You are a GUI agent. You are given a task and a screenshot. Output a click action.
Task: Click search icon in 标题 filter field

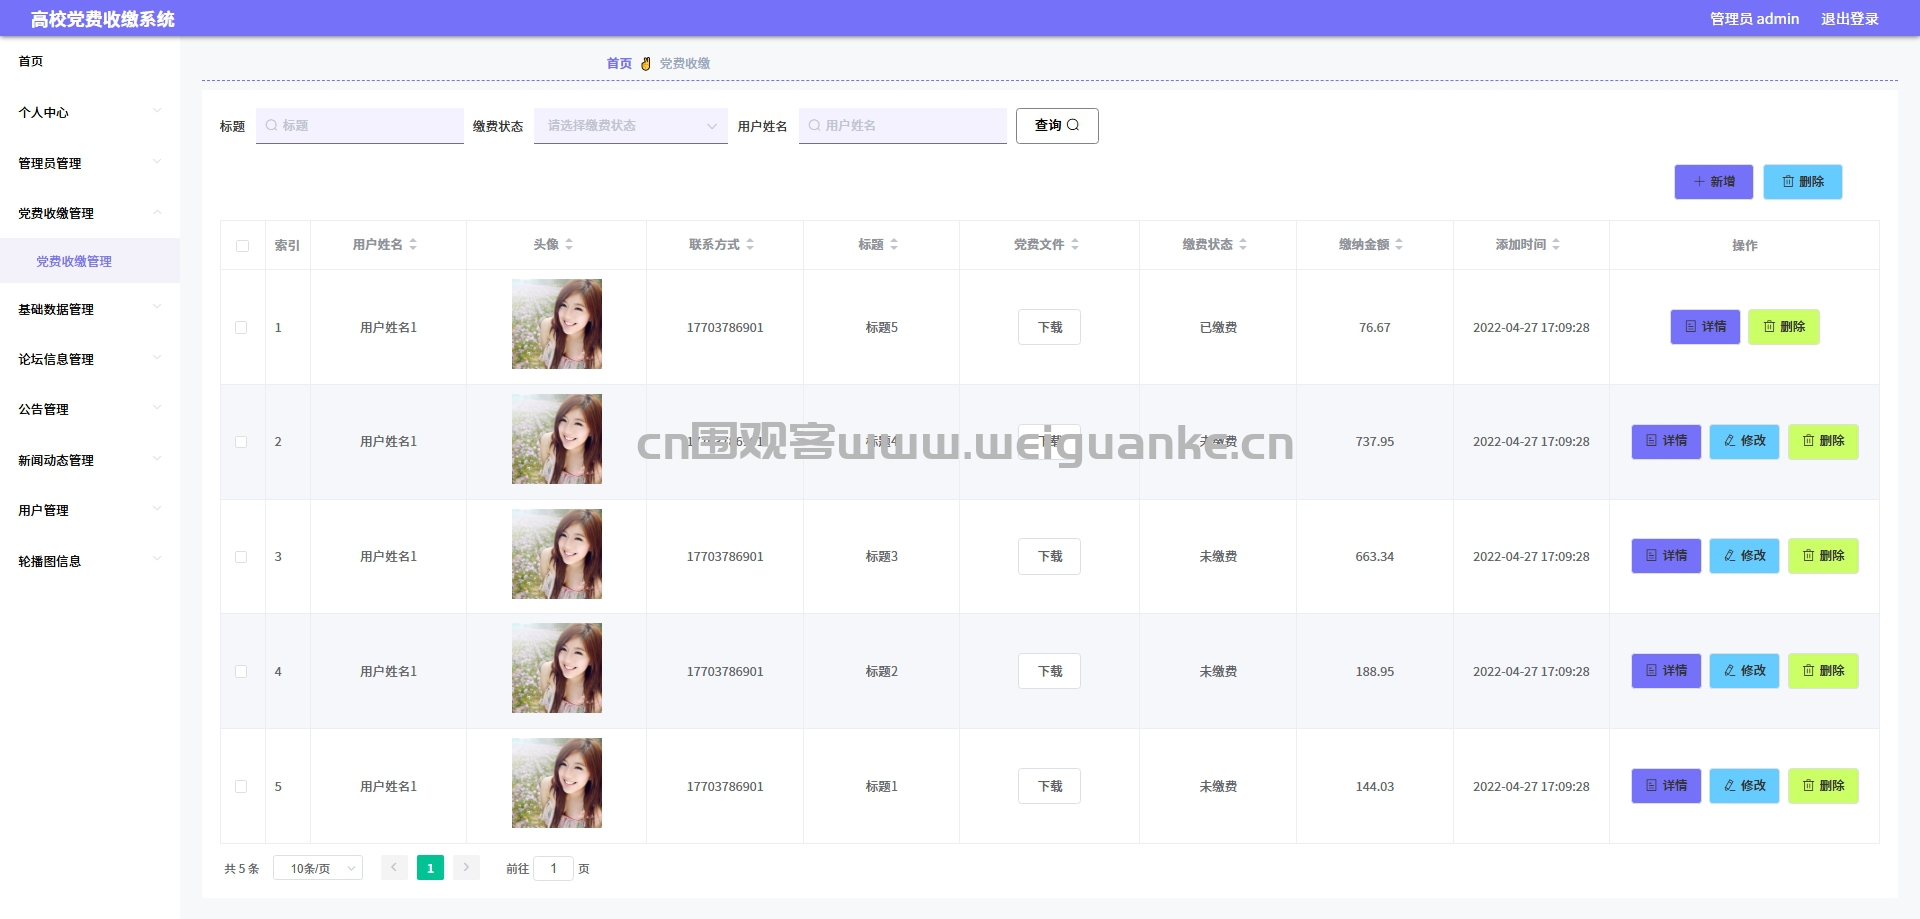click(x=271, y=125)
